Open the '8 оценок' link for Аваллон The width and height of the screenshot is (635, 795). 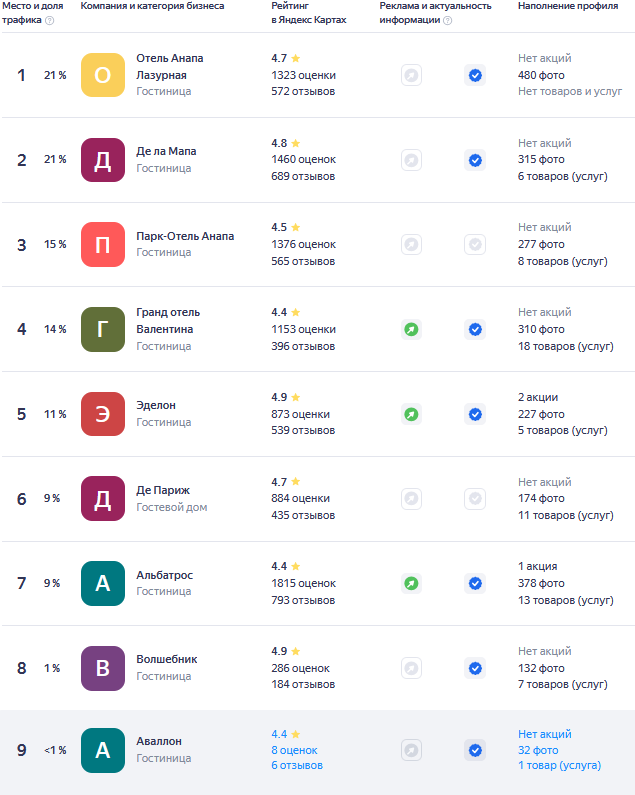294,750
